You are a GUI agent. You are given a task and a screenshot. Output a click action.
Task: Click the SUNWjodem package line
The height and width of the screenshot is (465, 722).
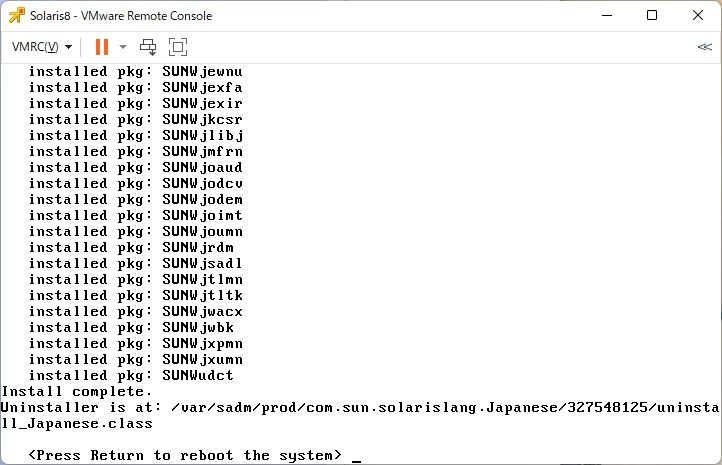[135, 199]
